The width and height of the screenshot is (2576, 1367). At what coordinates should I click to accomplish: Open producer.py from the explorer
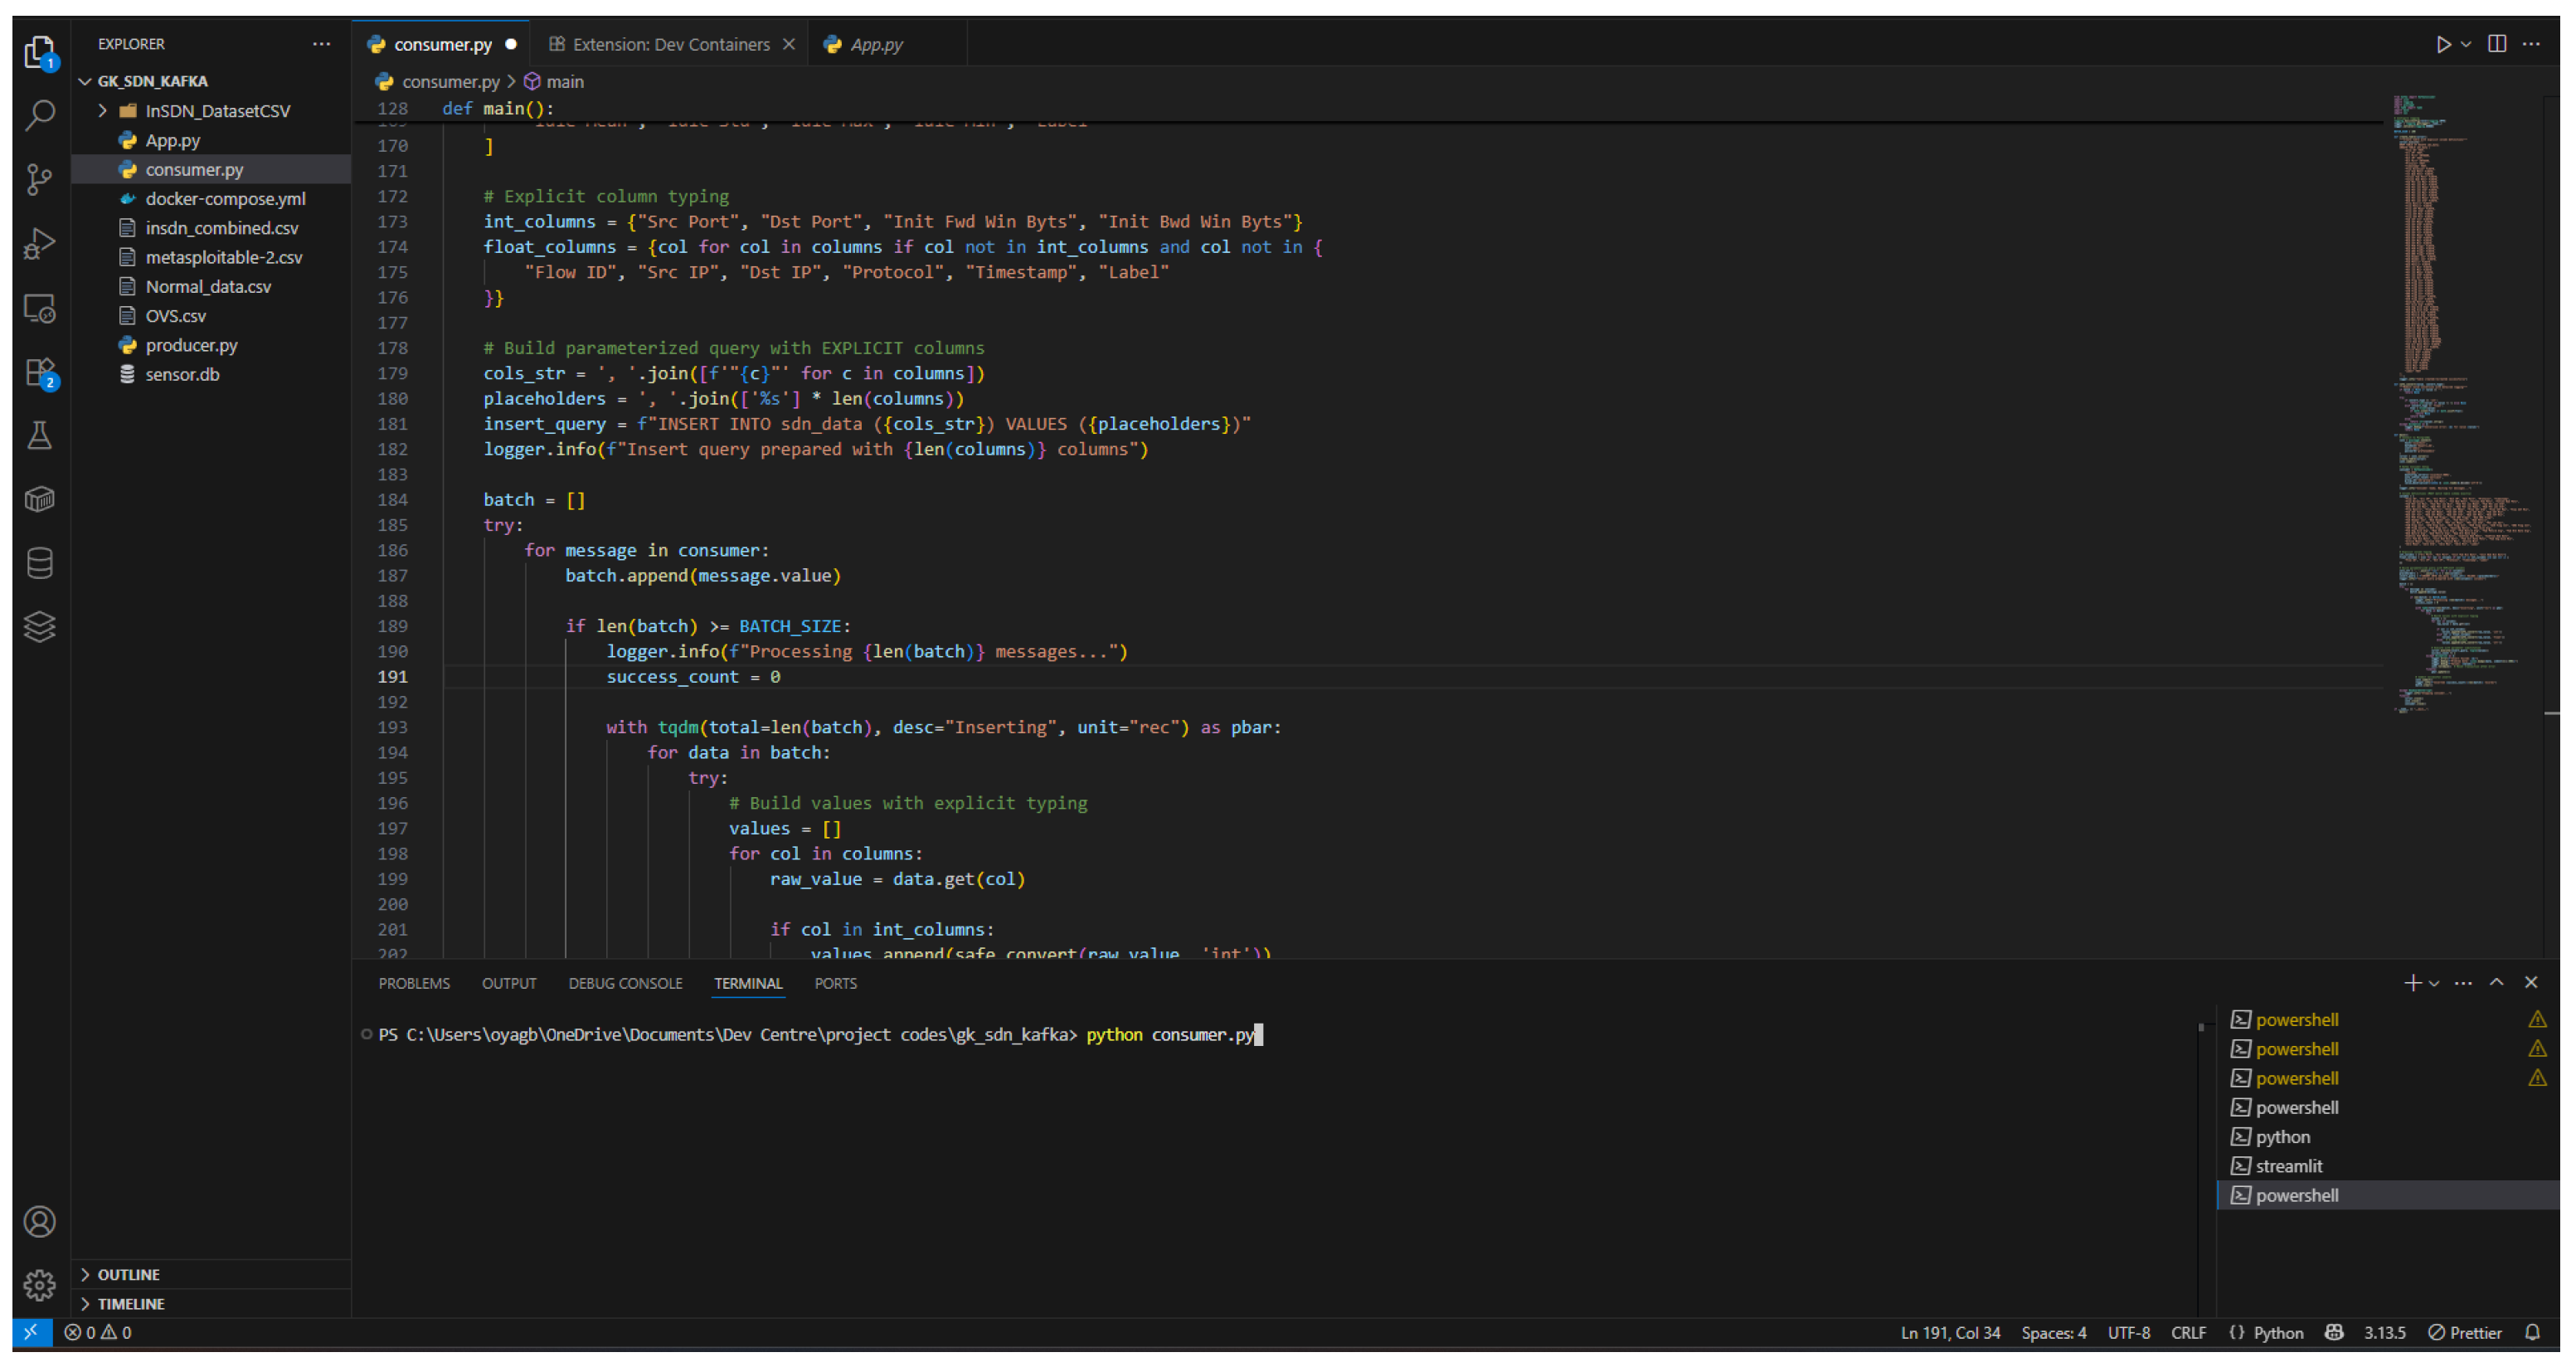[x=191, y=345]
